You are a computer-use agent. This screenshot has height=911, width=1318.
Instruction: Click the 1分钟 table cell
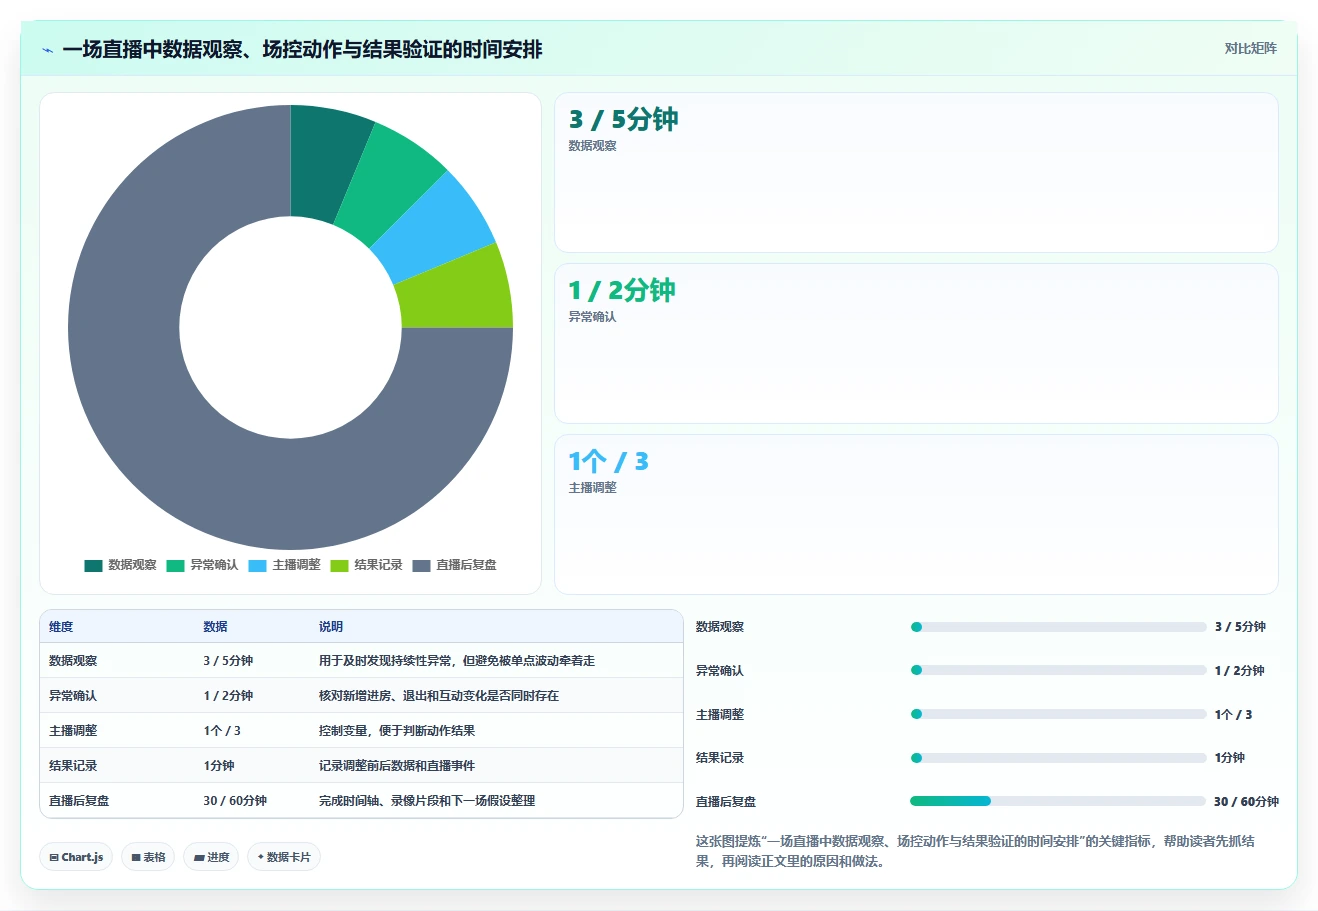(x=218, y=766)
